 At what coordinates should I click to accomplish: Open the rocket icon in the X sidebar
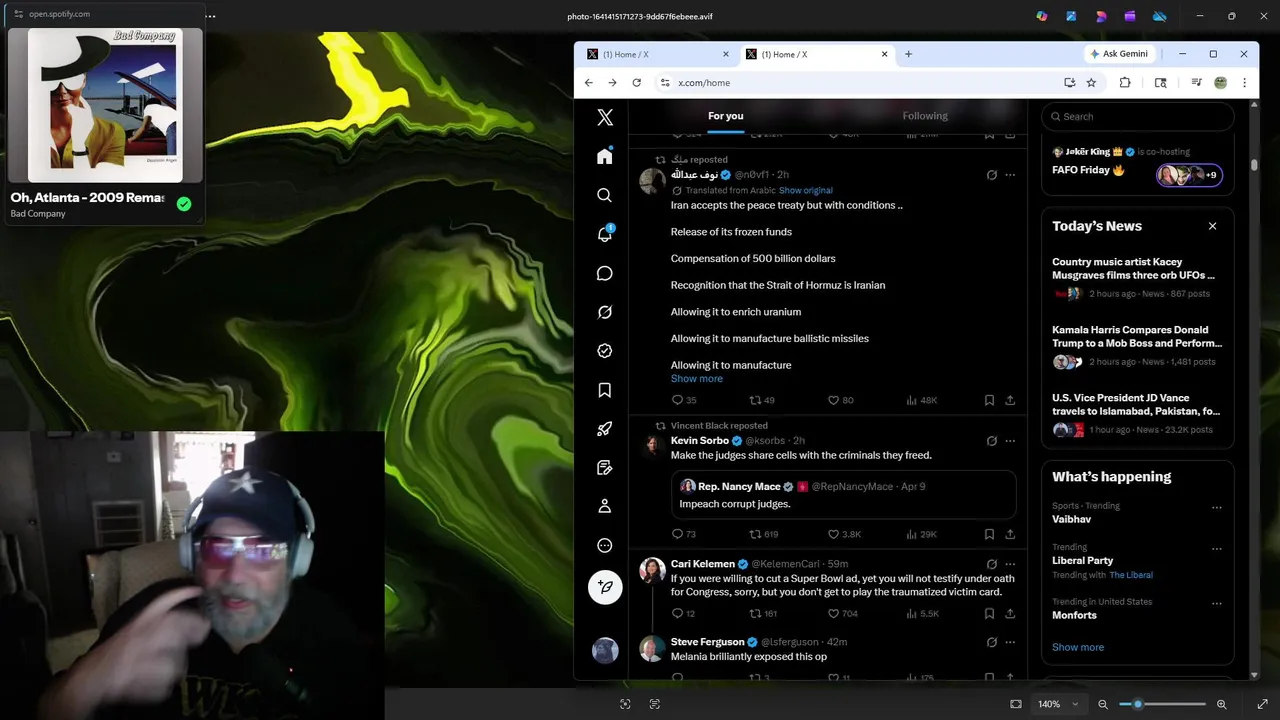605,429
